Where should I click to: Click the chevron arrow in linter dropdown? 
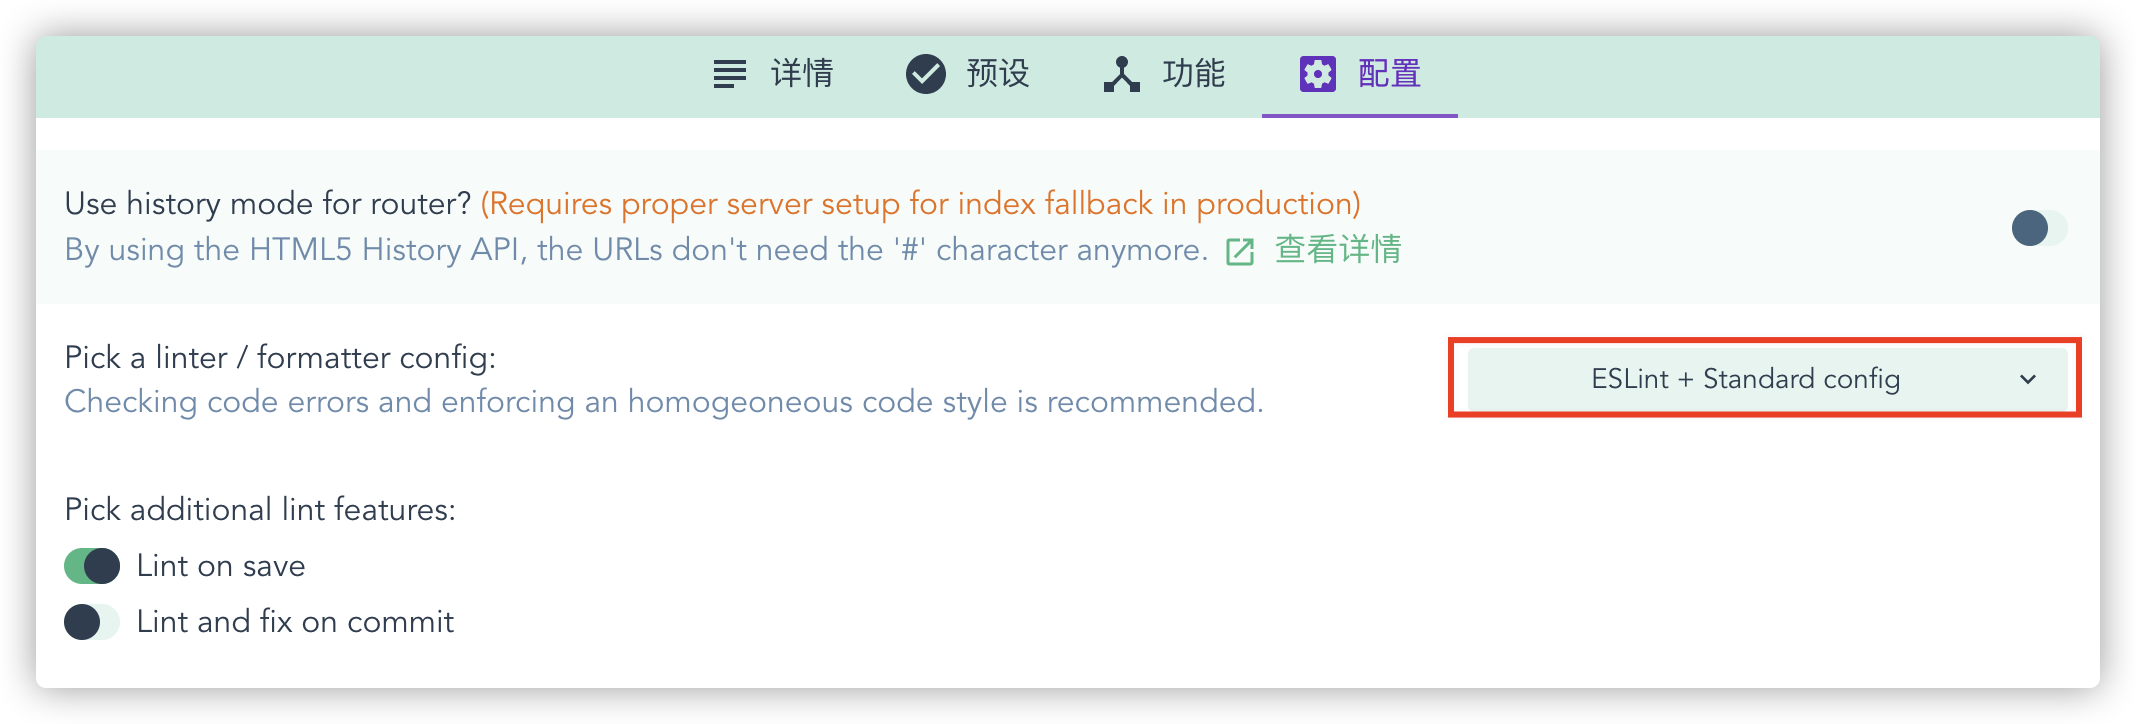[x=2028, y=380]
